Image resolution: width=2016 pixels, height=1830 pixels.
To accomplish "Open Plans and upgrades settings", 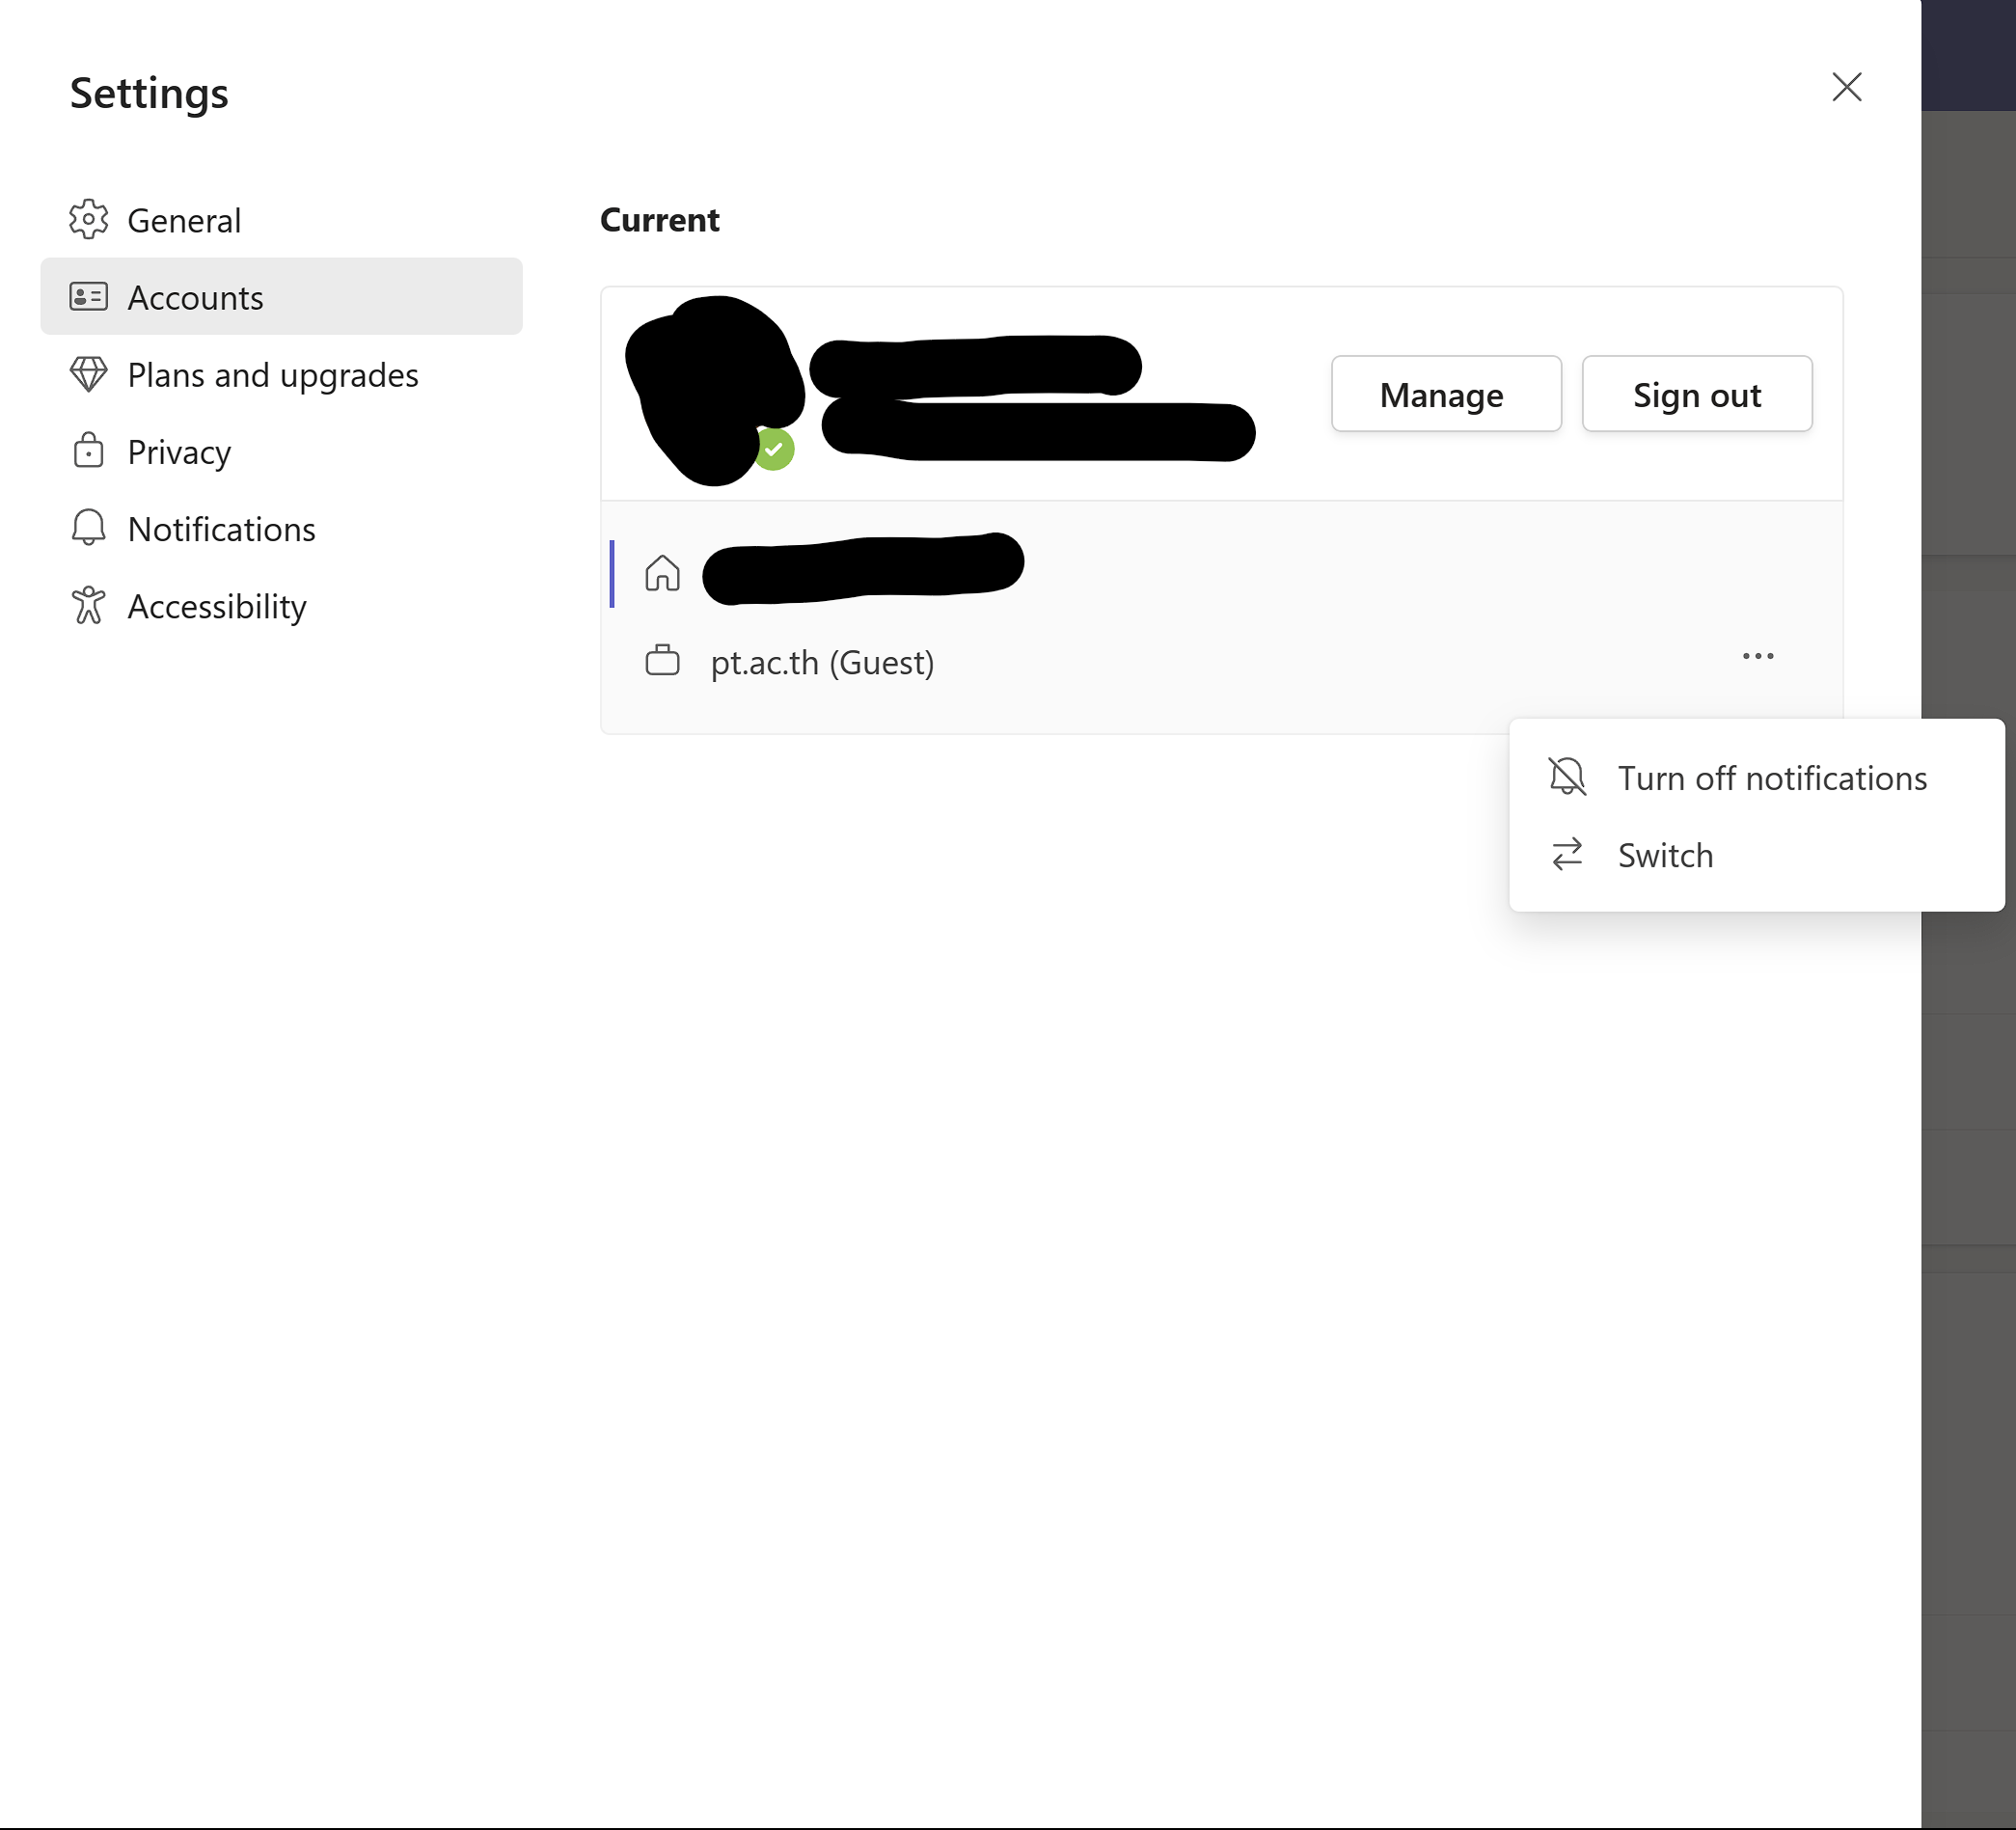I will point(272,375).
